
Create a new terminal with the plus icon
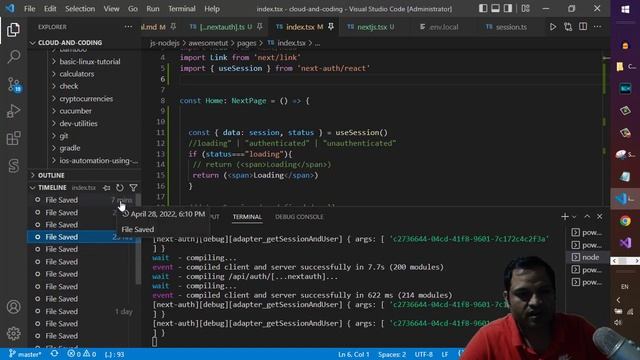[565, 217]
